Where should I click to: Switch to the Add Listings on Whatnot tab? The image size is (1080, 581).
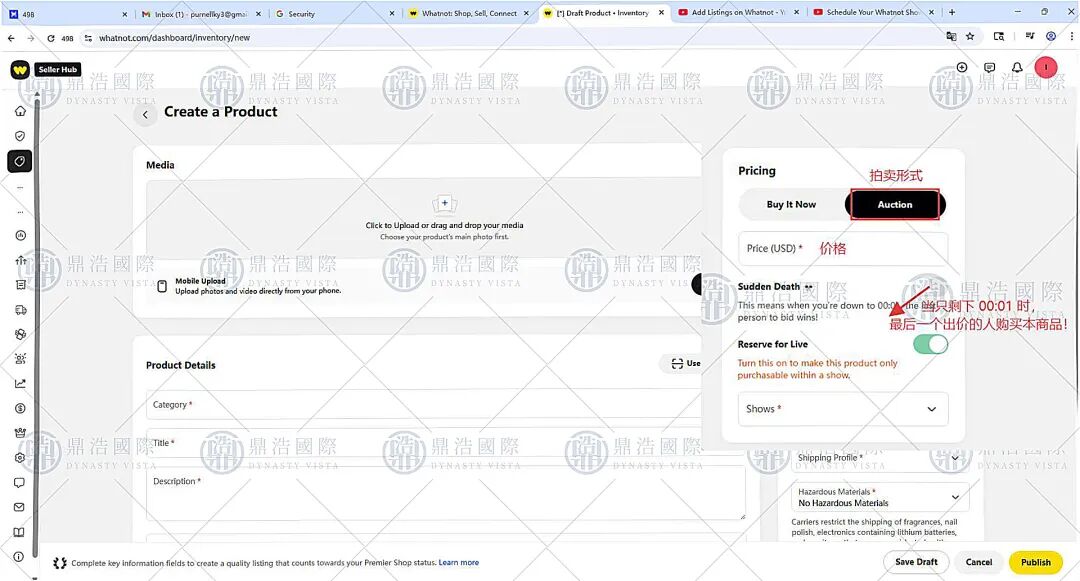click(x=738, y=12)
